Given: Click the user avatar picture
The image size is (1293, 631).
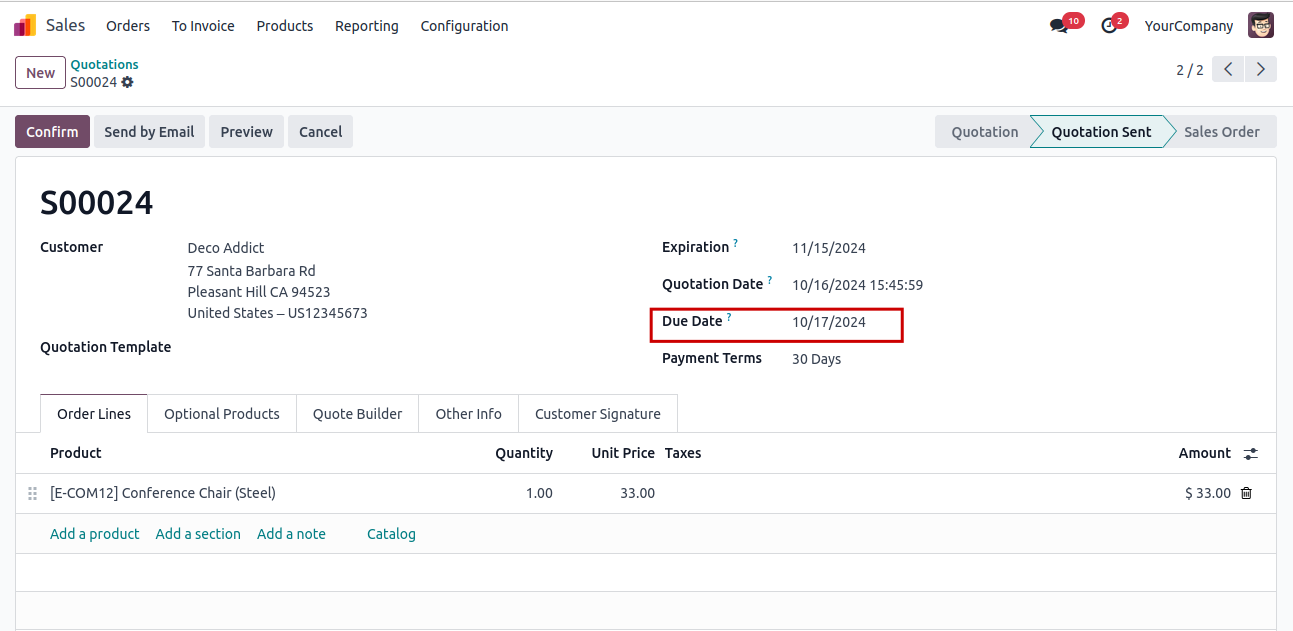Looking at the screenshot, I should pyautogui.click(x=1260, y=26).
